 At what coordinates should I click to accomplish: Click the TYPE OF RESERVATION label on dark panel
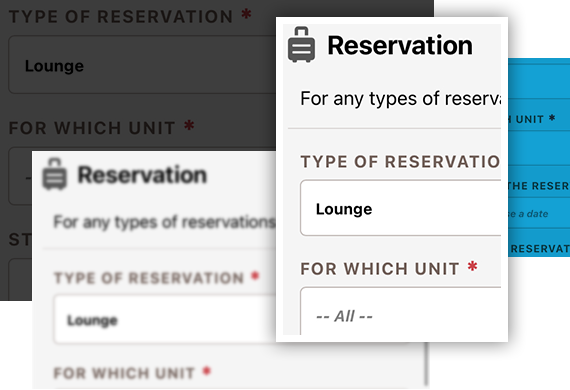point(121,17)
